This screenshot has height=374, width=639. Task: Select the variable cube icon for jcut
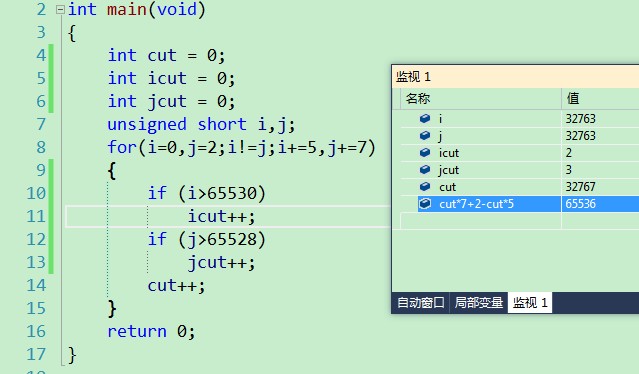425,169
